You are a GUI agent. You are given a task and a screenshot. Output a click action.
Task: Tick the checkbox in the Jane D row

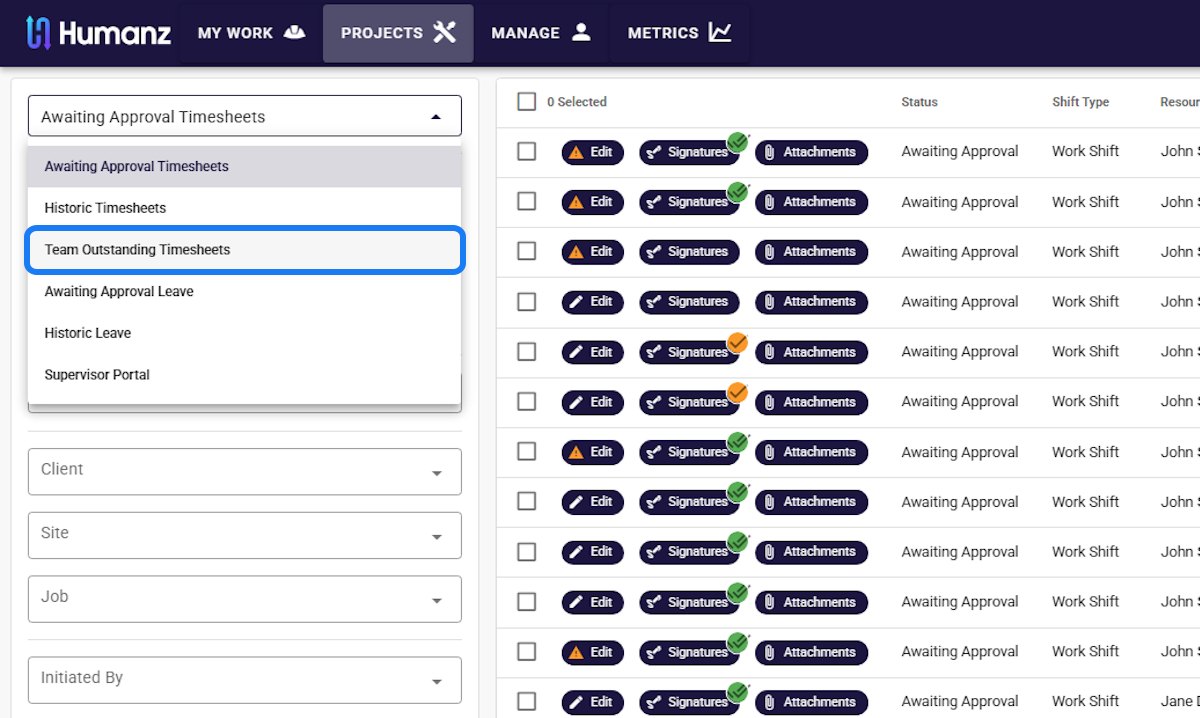pos(527,701)
